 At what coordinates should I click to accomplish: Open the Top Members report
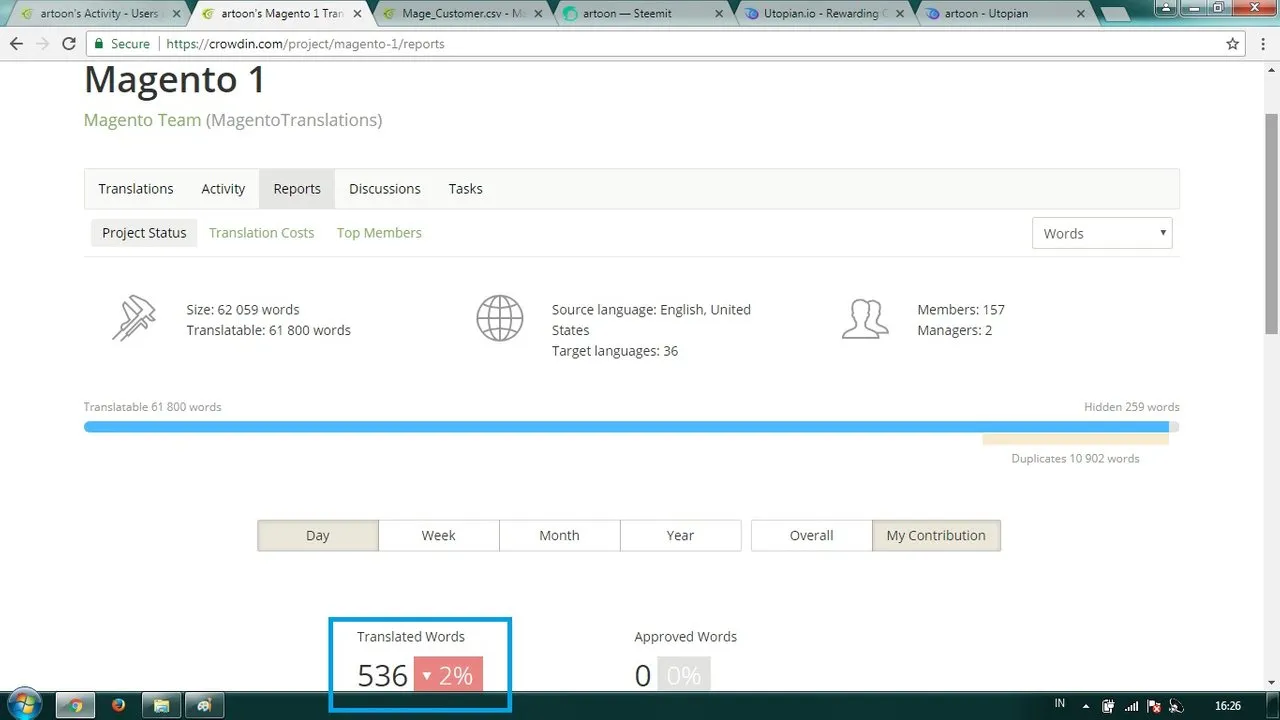point(379,233)
